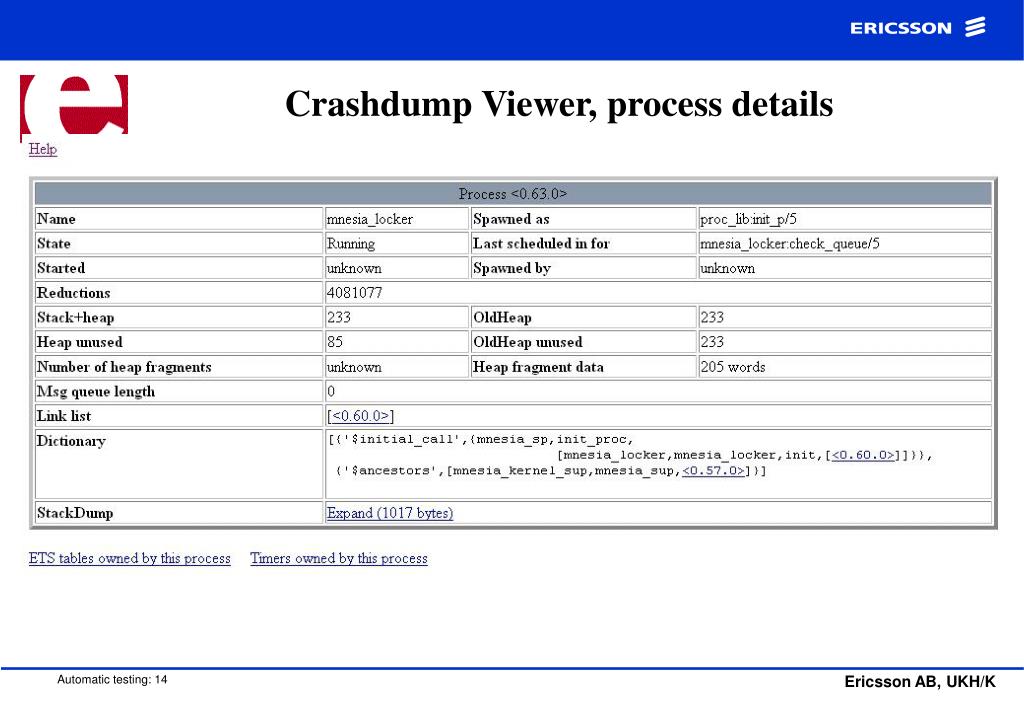
Task: Click the Spawned as label
Action: [x=511, y=219]
